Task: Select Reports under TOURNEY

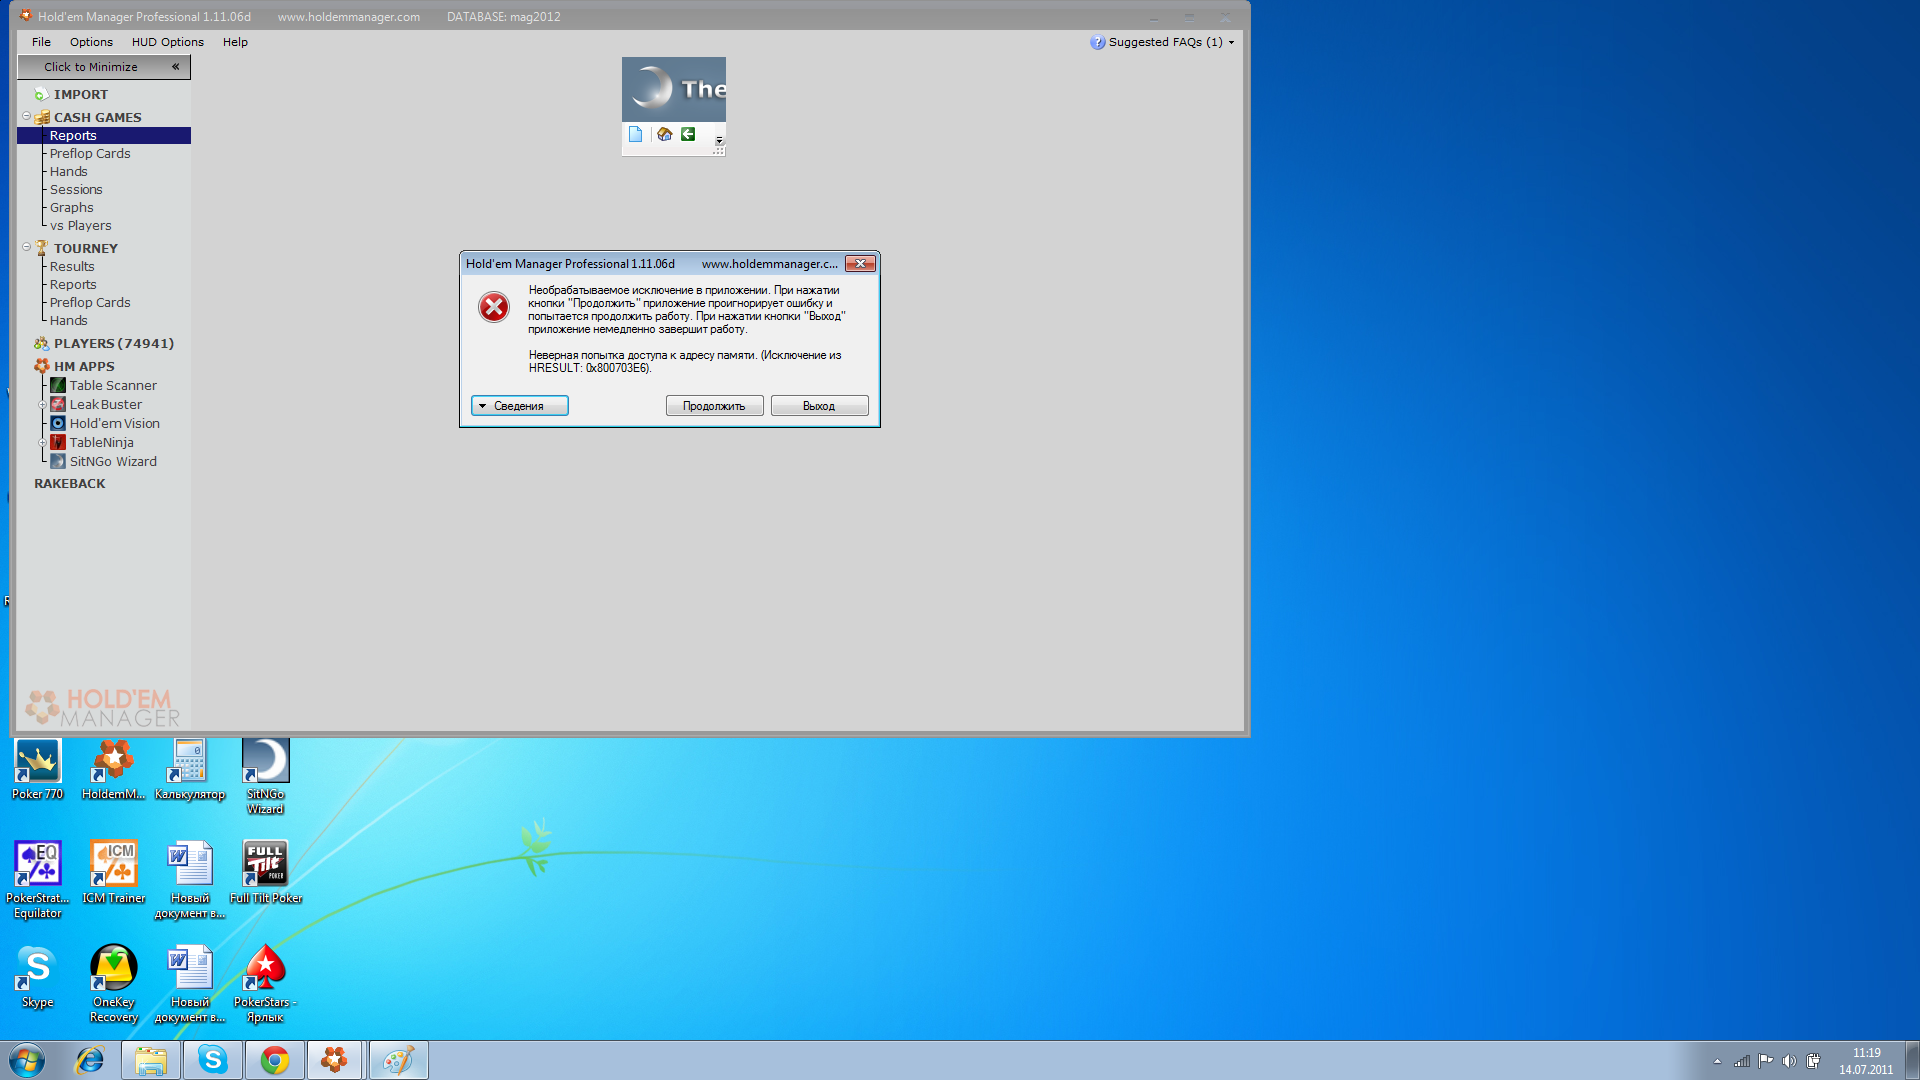Action: tap(73, 285)
